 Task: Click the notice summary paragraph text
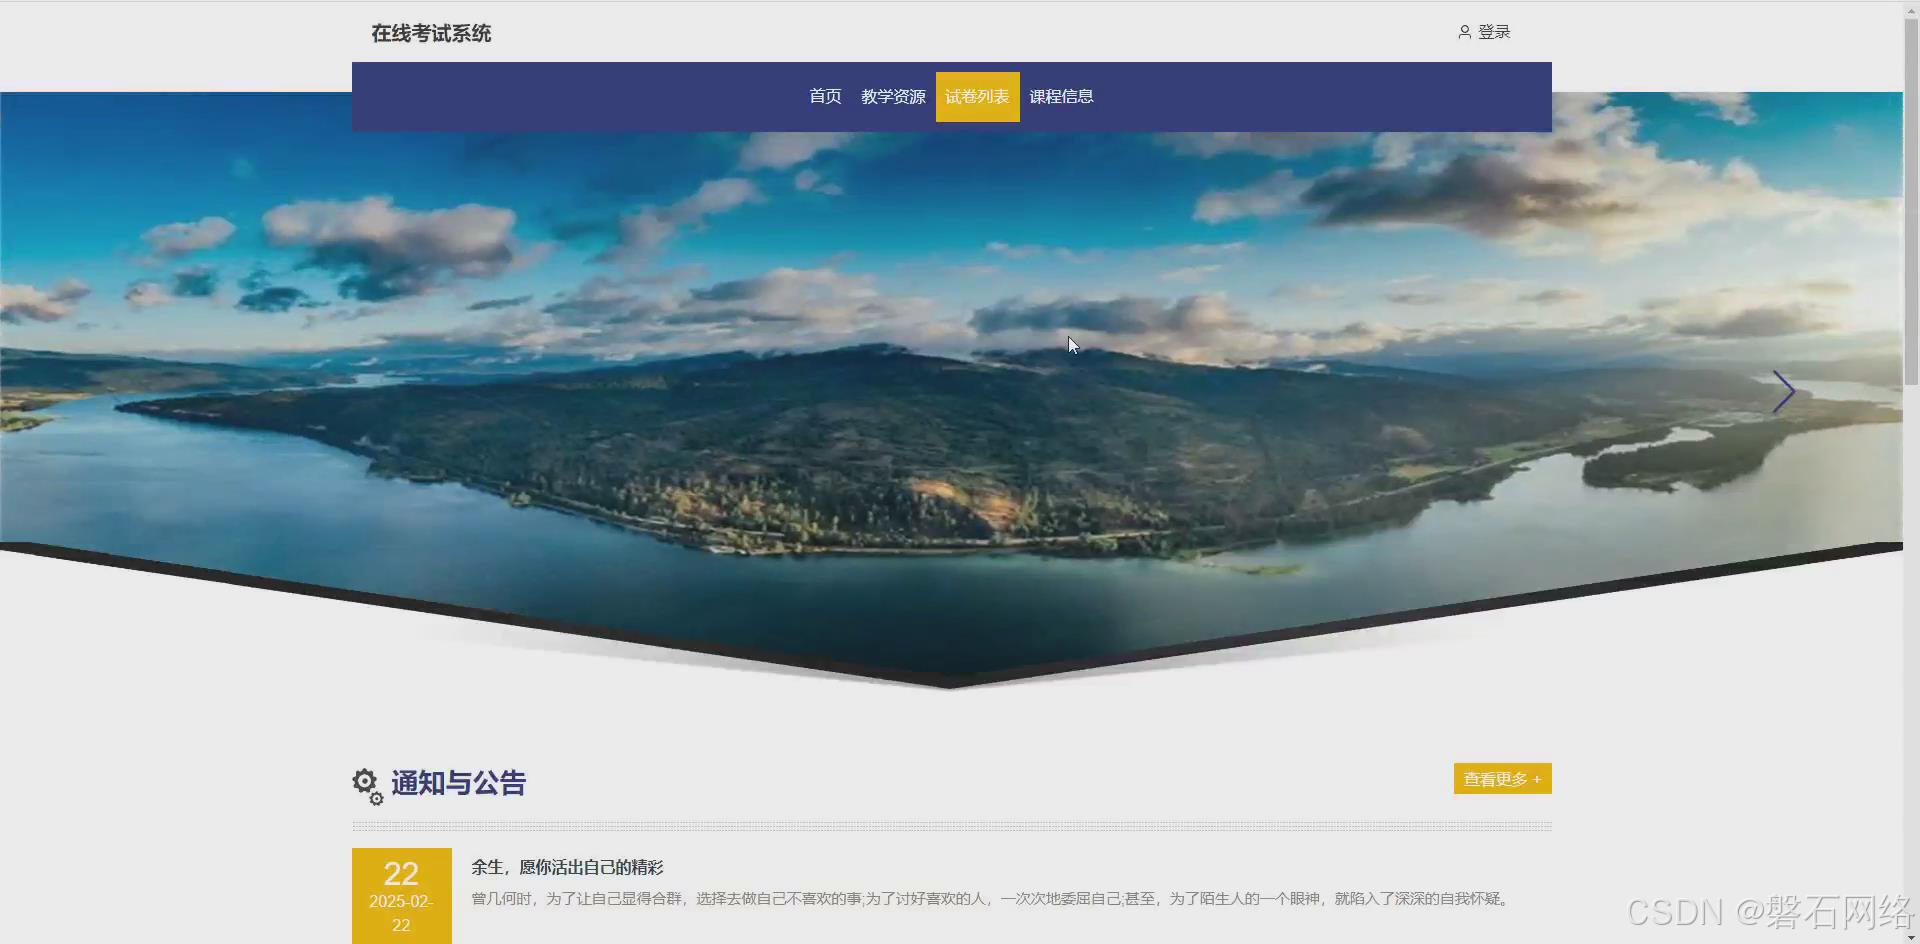[990, 898]
